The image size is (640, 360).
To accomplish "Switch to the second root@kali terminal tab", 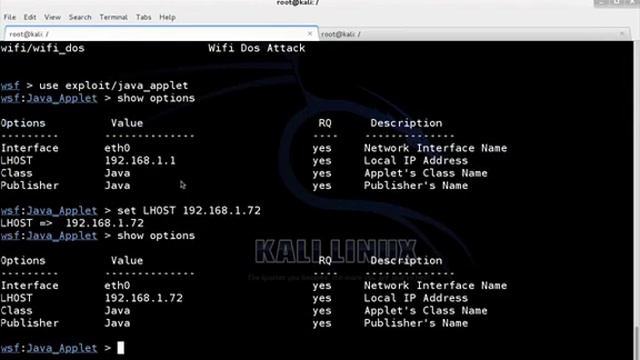I will pos(475,34).
